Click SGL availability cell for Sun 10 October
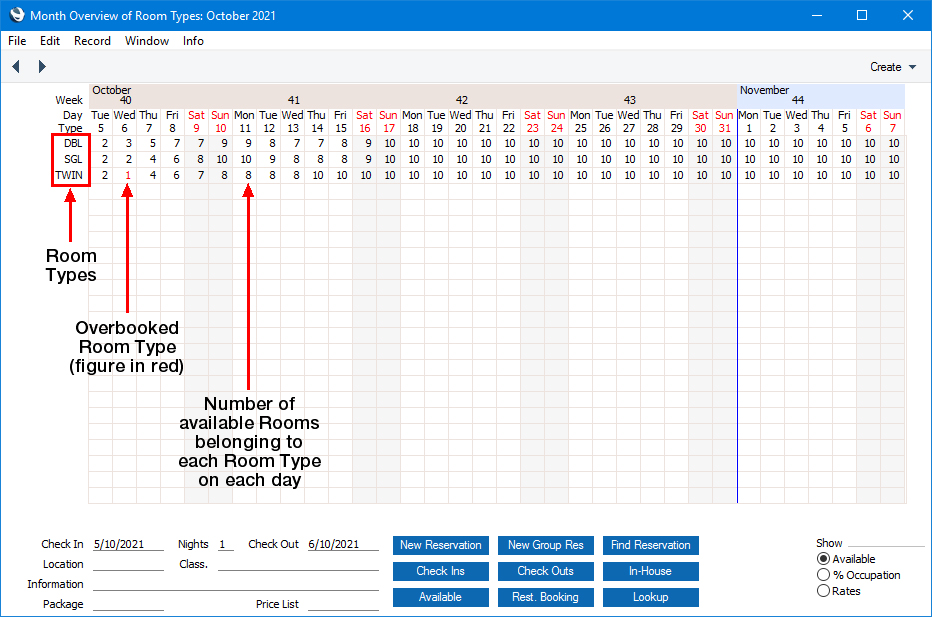 click(222, 159)
